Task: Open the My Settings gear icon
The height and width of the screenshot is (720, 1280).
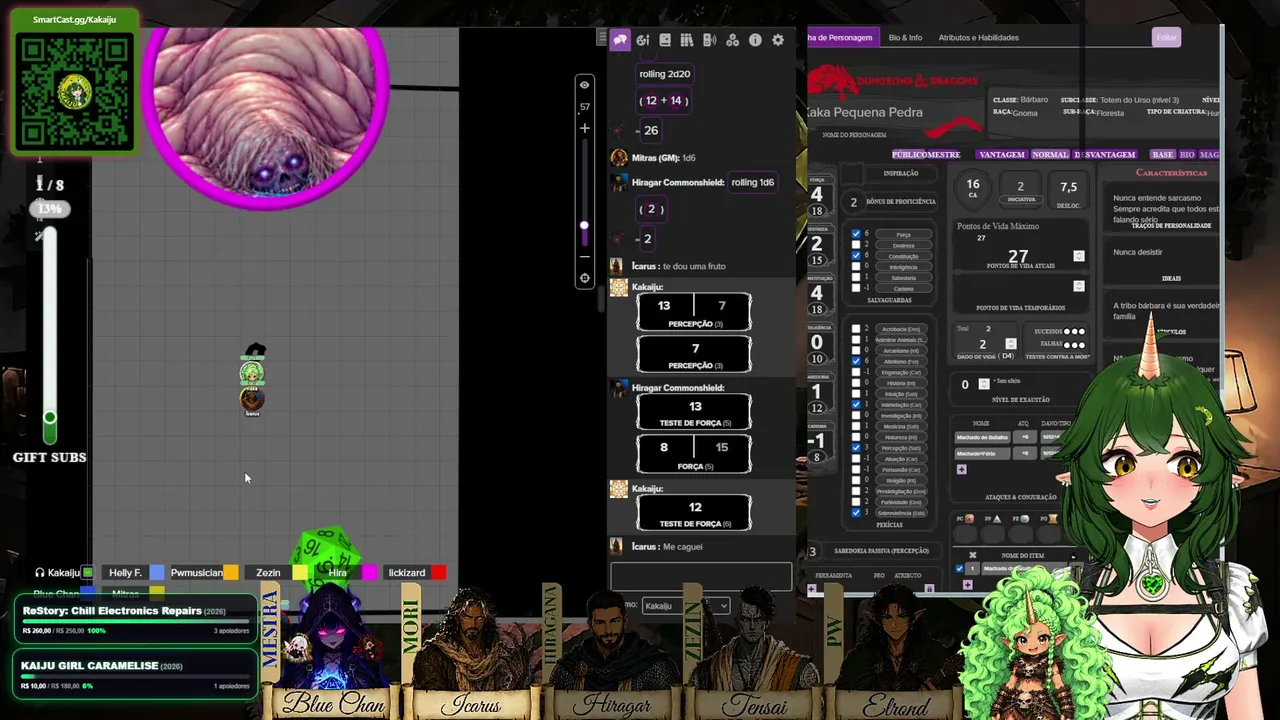Action: coord(778,40)
